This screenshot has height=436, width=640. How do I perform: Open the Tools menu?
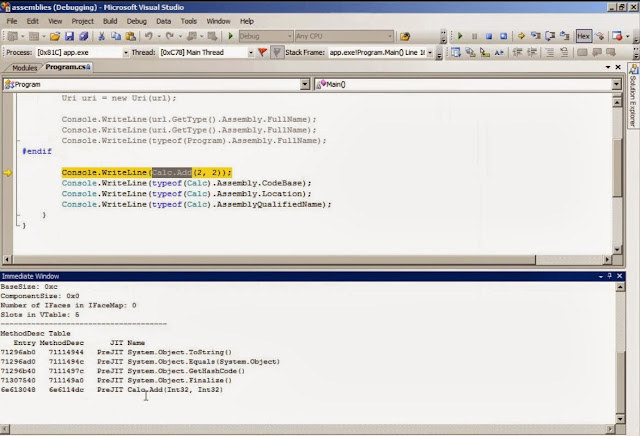click(x=189, y=21)
